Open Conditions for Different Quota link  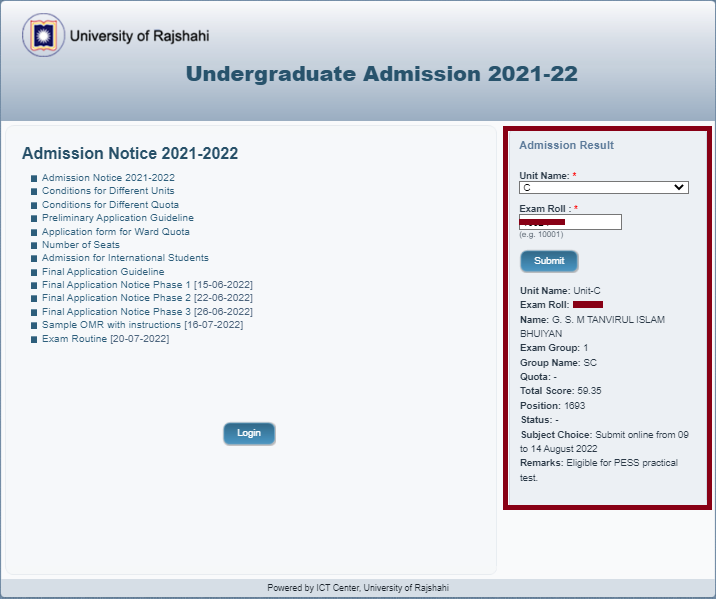pos(111,205)
